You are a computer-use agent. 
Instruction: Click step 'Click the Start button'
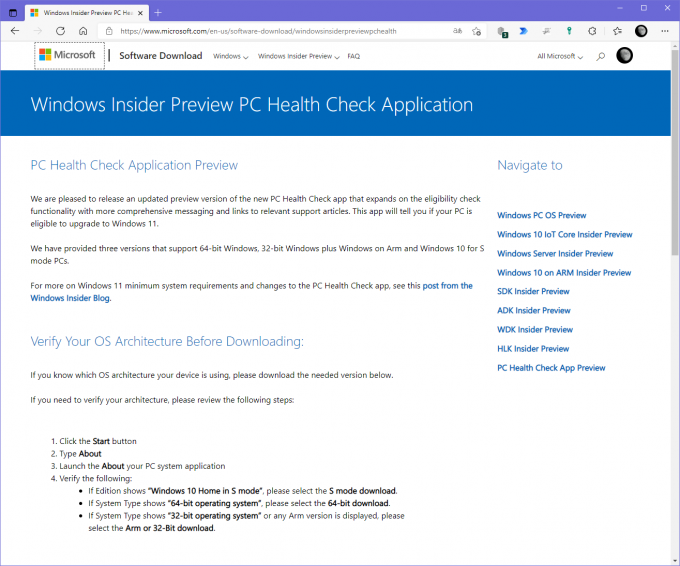tap(98, 441)
